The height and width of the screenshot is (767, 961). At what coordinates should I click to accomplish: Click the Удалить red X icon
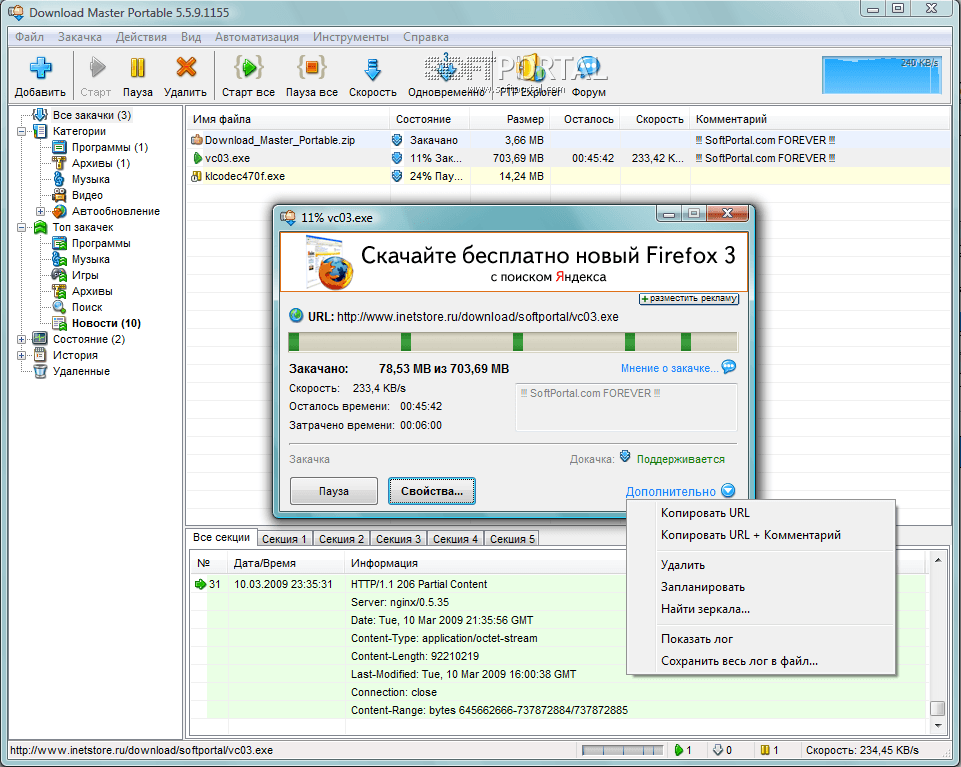(x=186, y=67)
